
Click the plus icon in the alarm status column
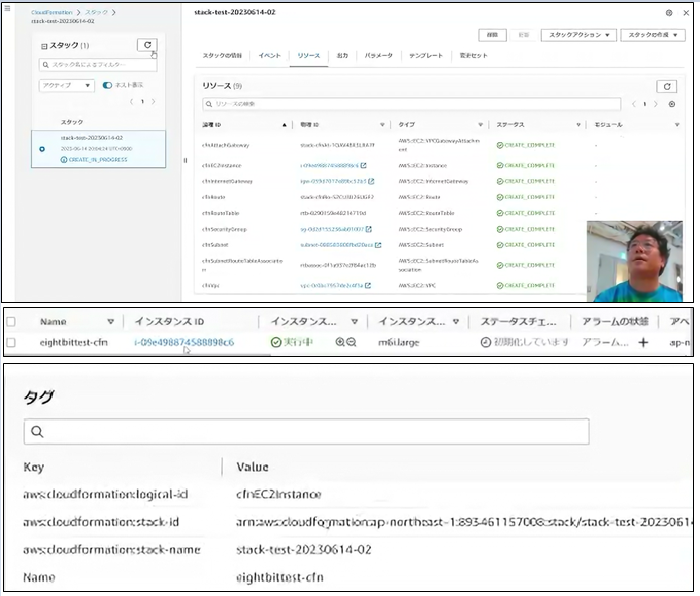(643, 342)
